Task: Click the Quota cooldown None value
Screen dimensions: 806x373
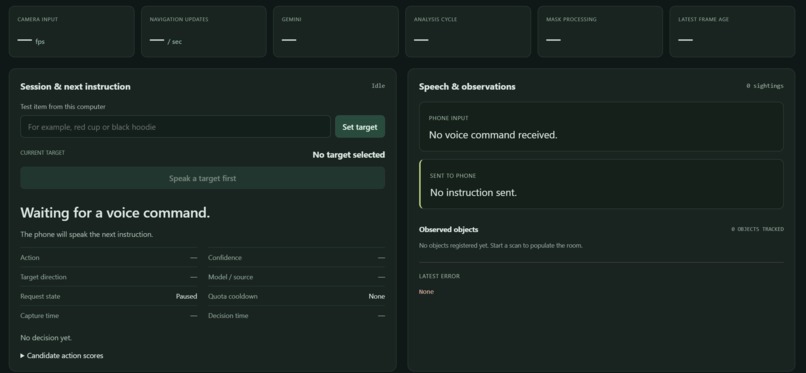Action: pos(376,296)
